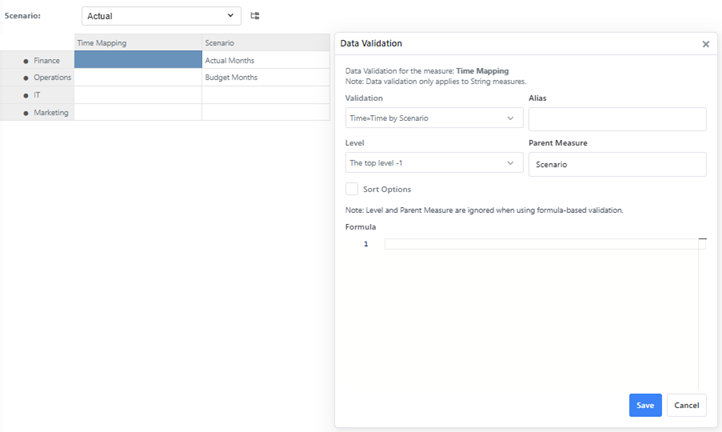Select the Marketing row header
722x432 pixels.
(37, 112)
